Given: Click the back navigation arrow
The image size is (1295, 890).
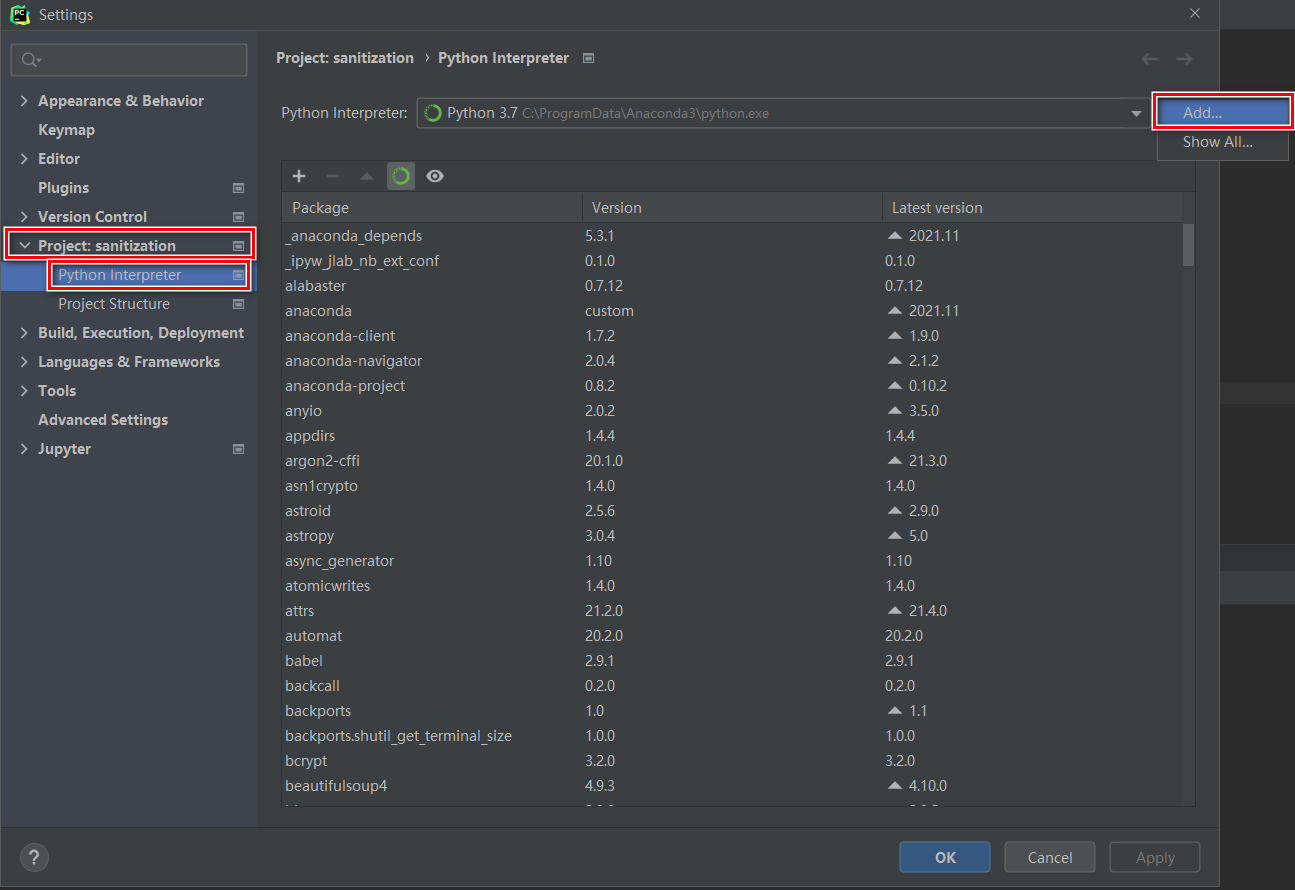Looking at the screenshot, I should 1150,59.
